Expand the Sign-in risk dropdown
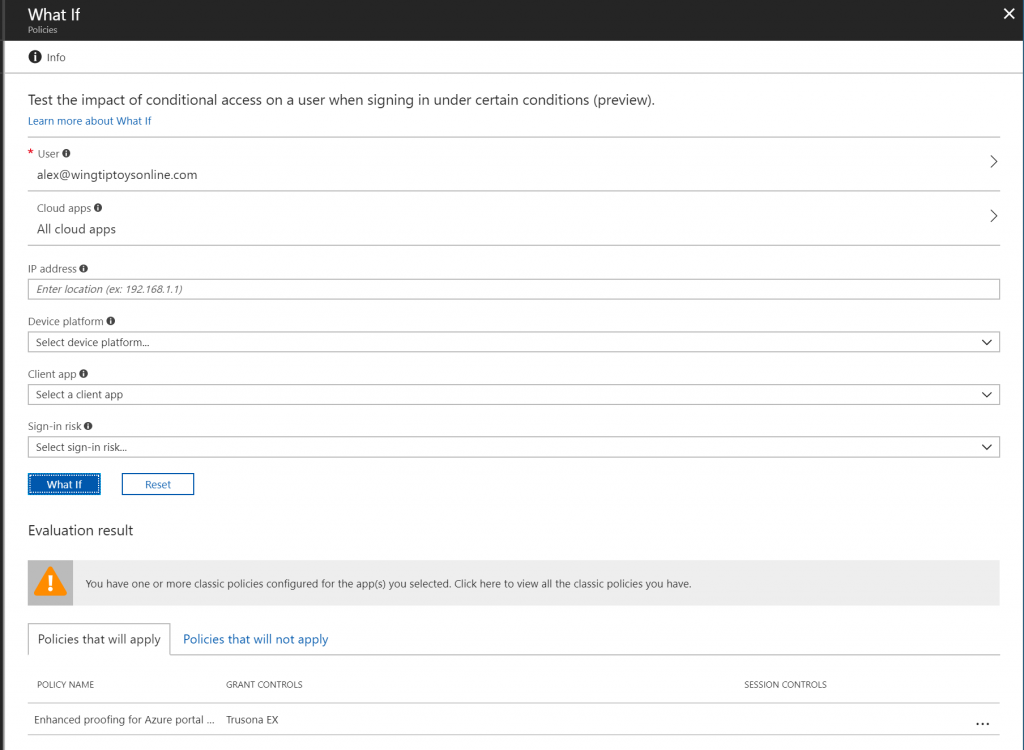Image resolution: width=1024 pixels, height=750 pixels. tap(513, 447)
